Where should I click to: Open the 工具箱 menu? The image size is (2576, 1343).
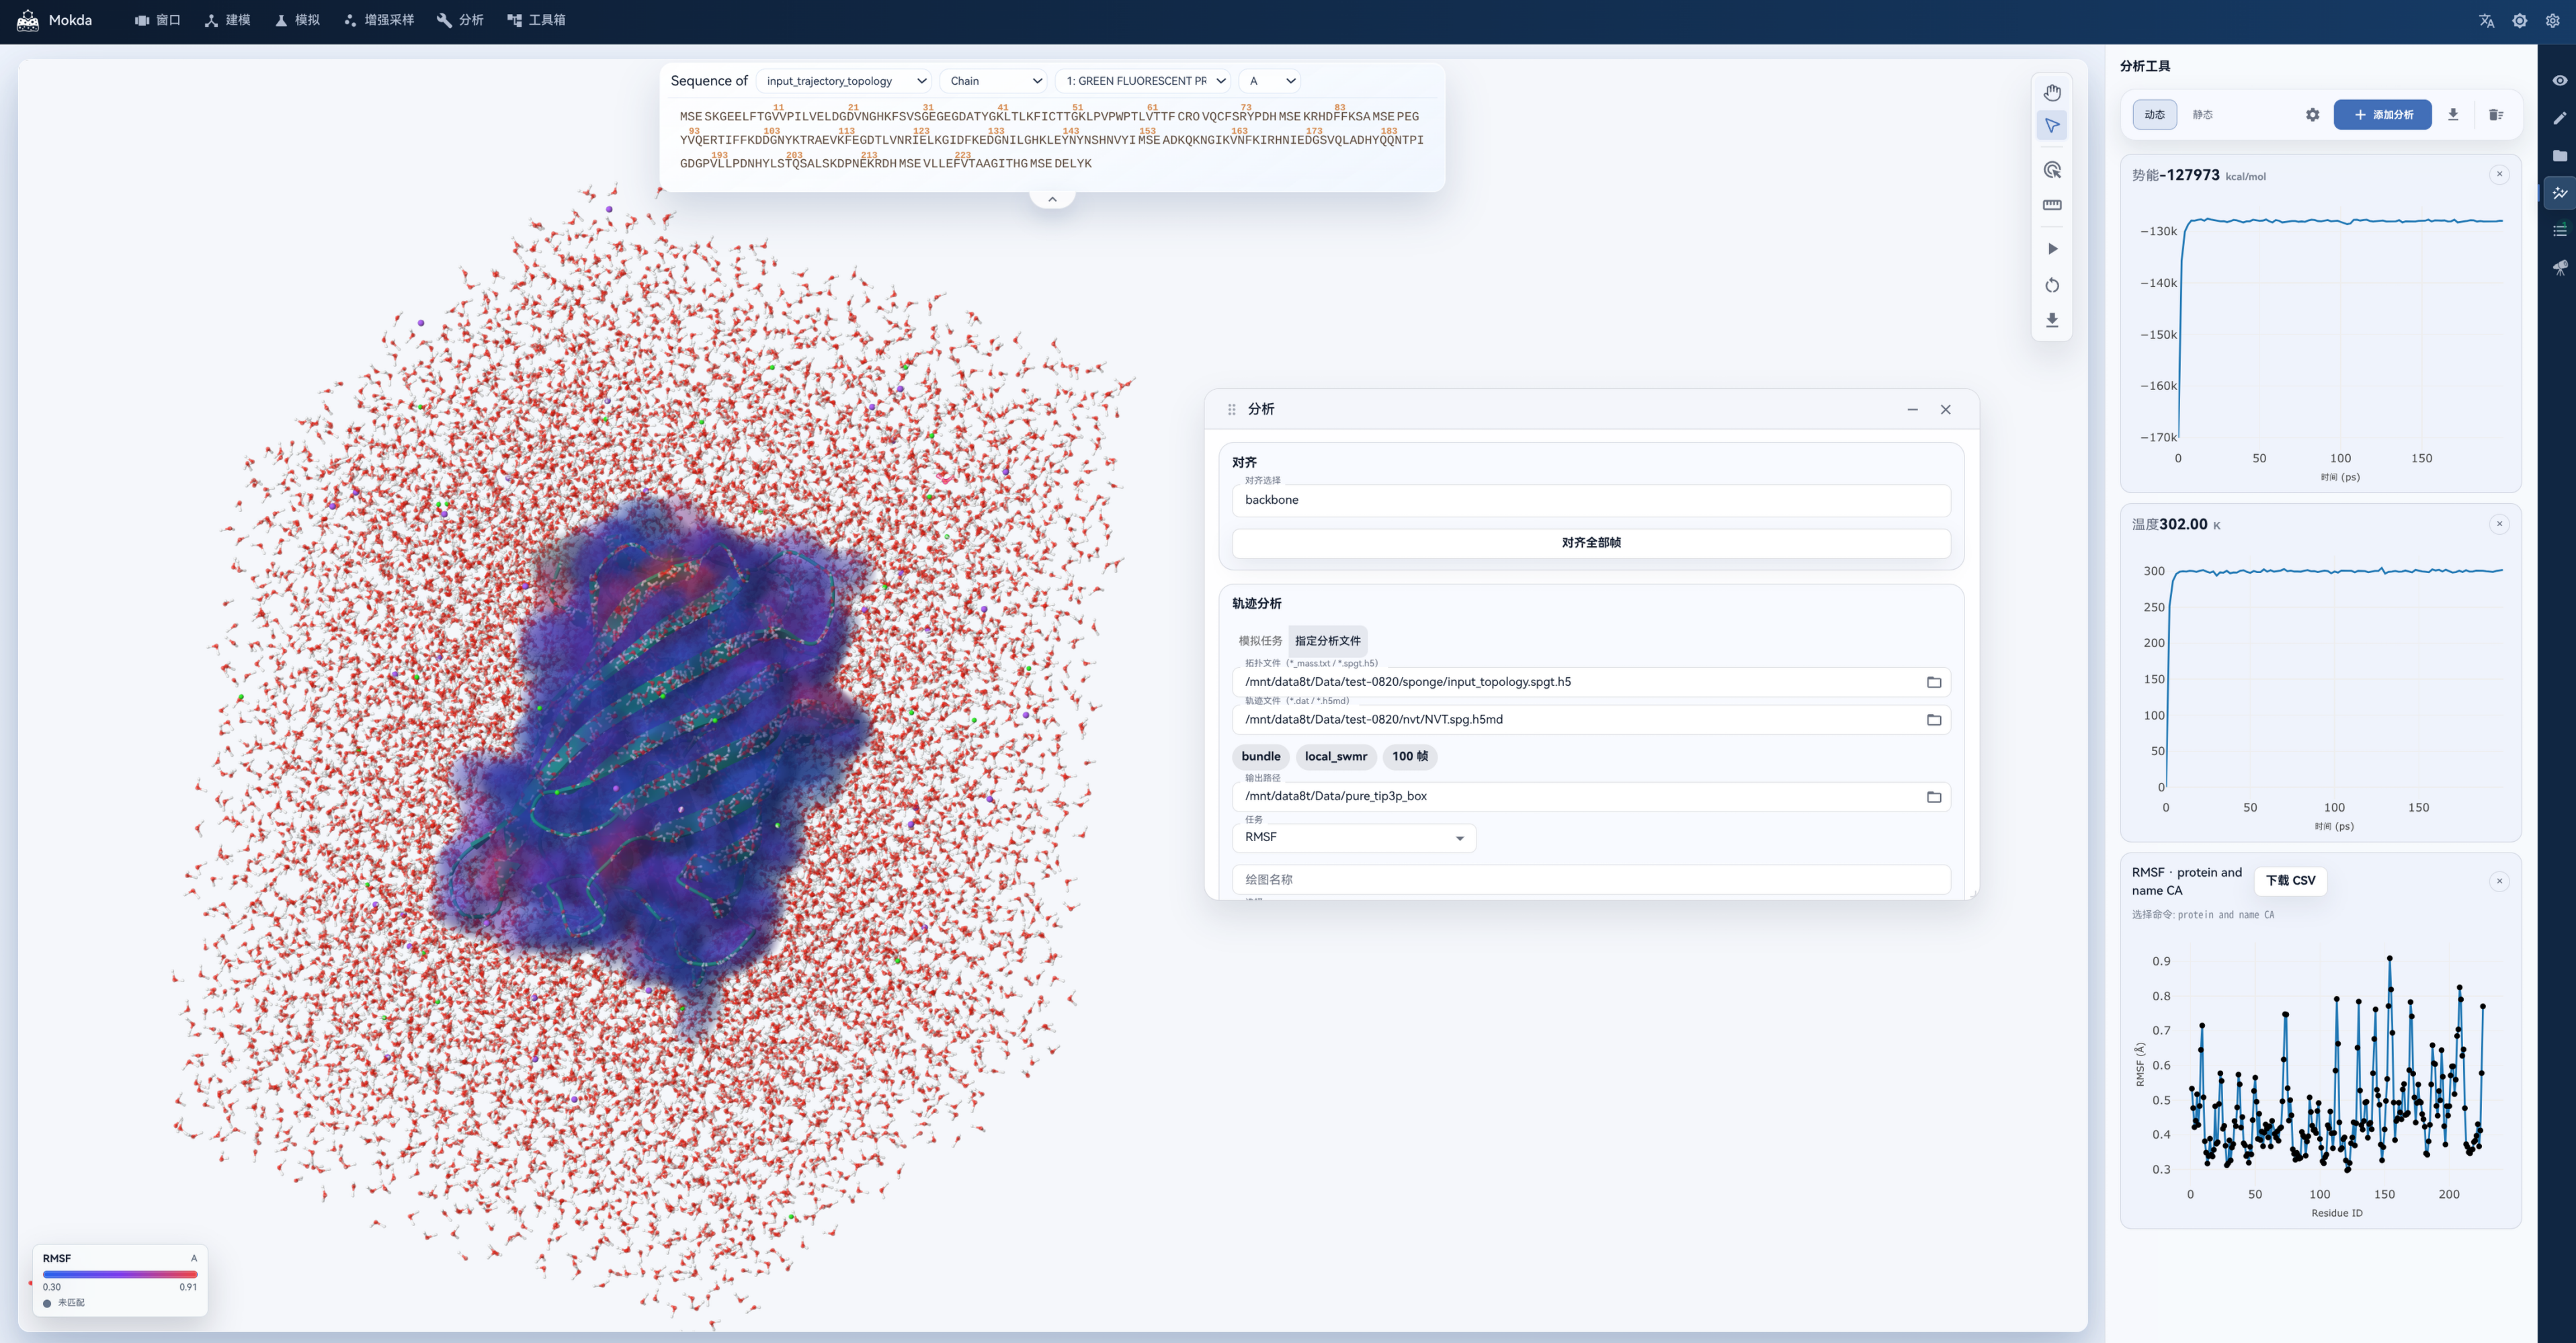pos(537,20)
